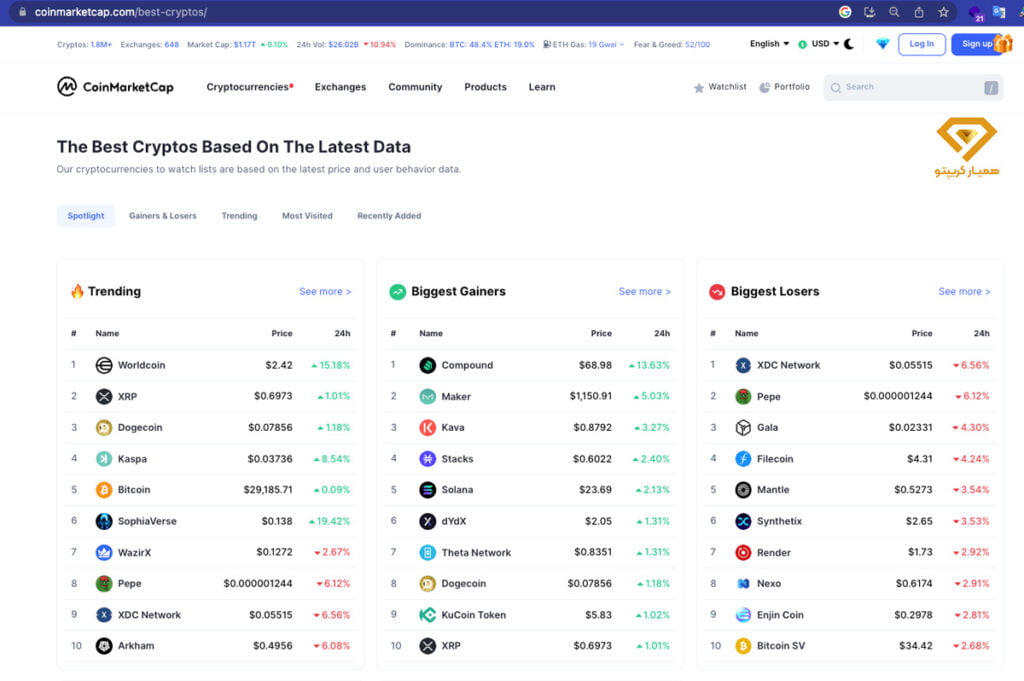1024x681 pixels.
Task: Click the Theta Network coin icon
Action: [x=427, y=552]
